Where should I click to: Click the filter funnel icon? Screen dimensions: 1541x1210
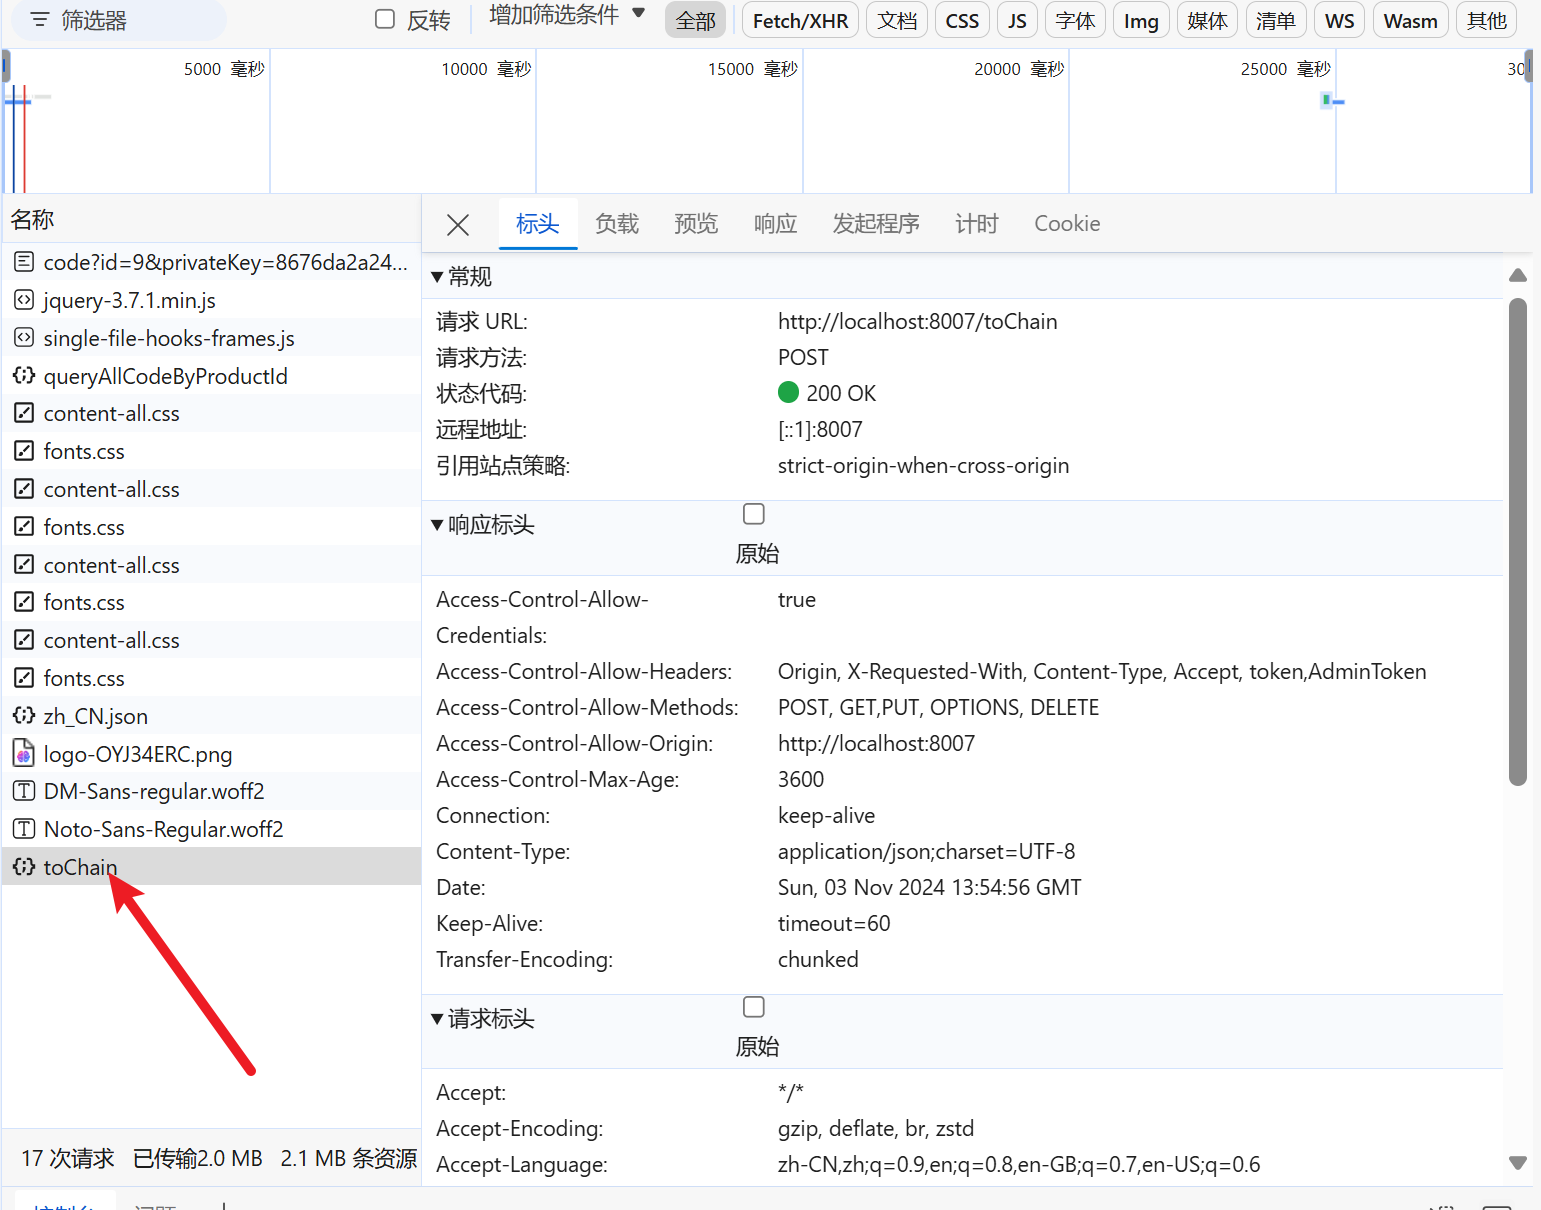(x=39, y=20)
